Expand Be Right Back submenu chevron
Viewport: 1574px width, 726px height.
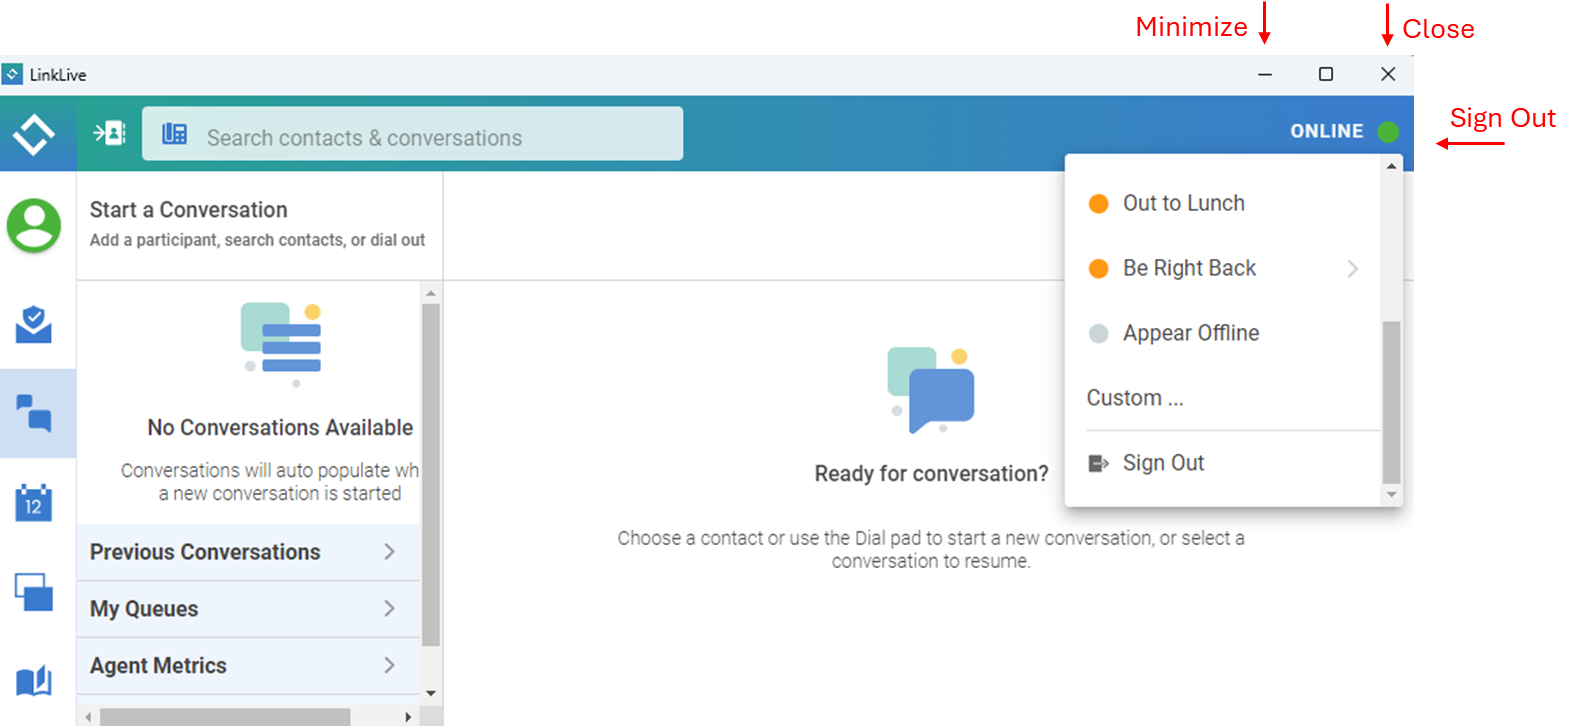[x=1352, y=268]
